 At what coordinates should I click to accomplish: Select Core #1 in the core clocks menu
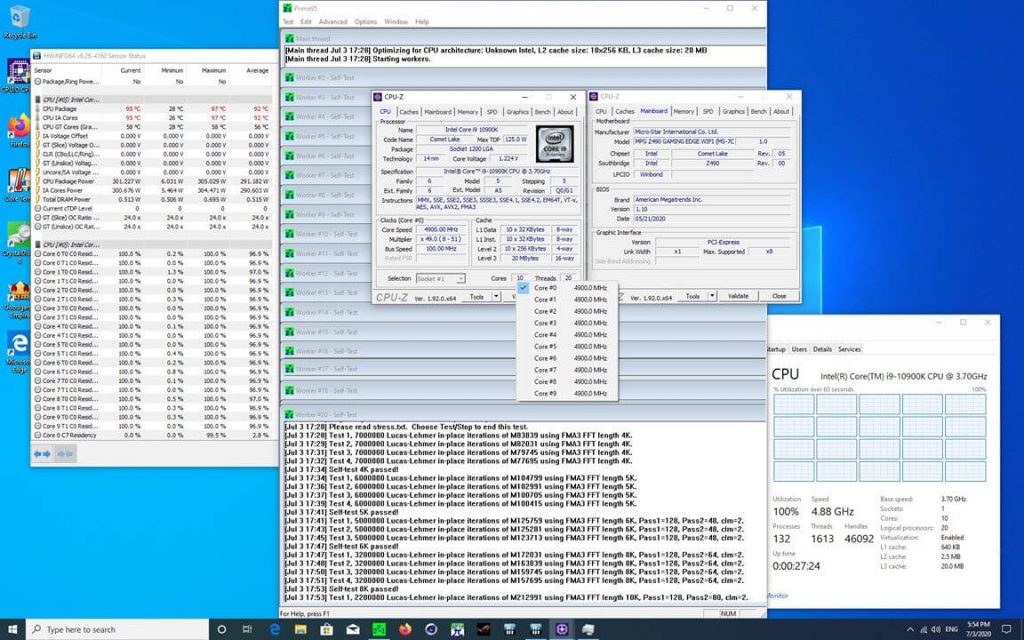566,299
